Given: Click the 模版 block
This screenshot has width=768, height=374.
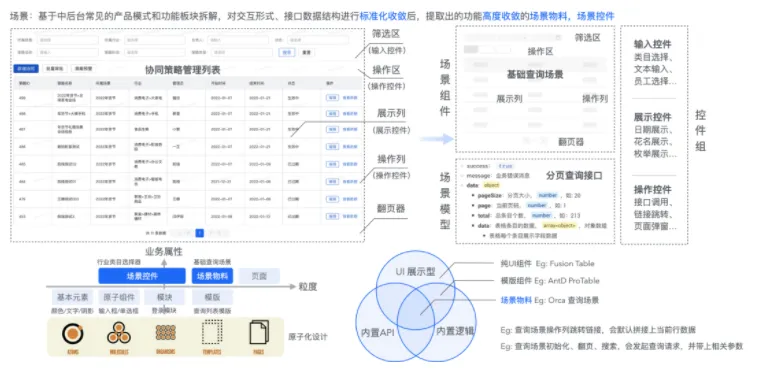Looking at the screenshot, I should tap(212, 297).
